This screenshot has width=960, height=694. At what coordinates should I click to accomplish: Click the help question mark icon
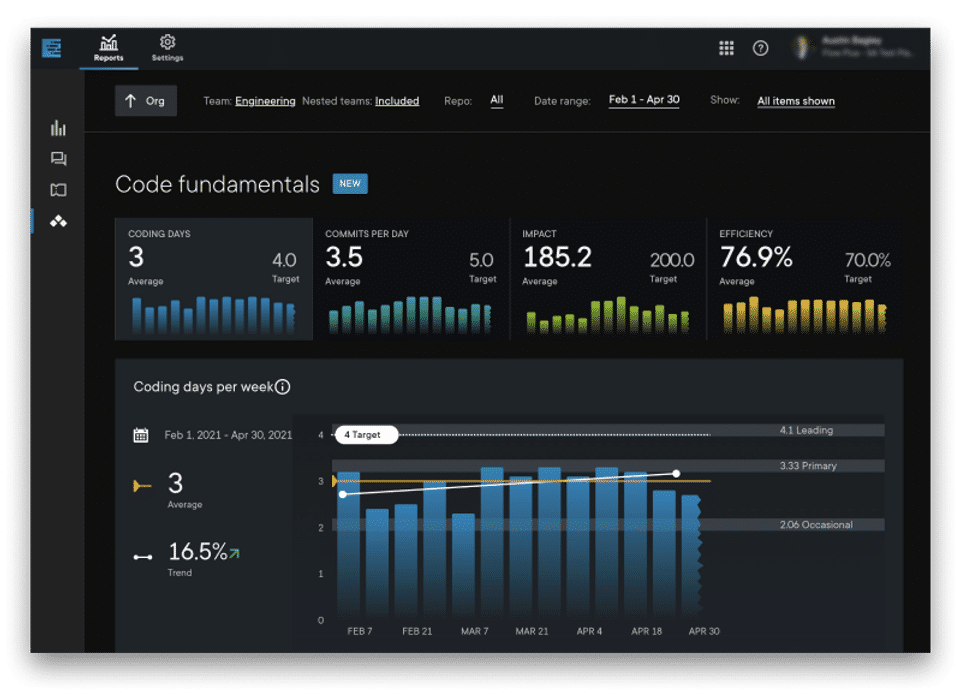[760, 48]
